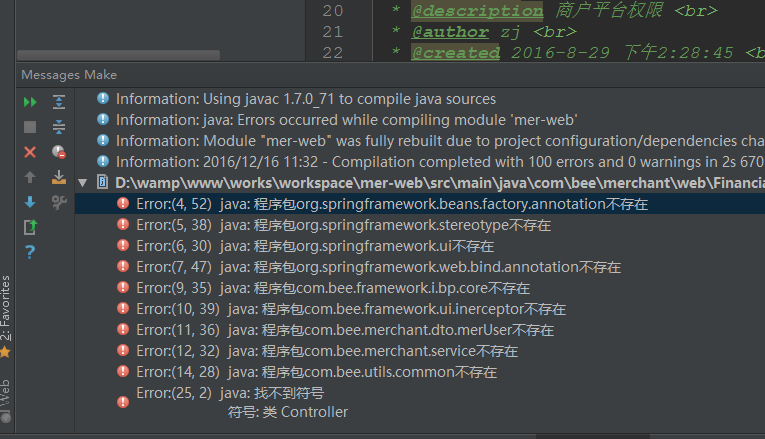This screenshot has width=765, height=439.
Task: Collapse the D:\wamp\www file node arrow
Action: coord(82,183)
